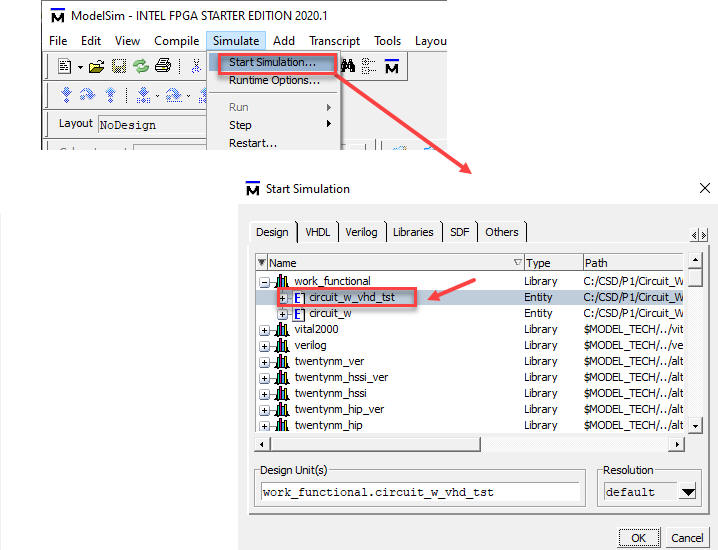Open the Add menu

click(x=284, y=41)
